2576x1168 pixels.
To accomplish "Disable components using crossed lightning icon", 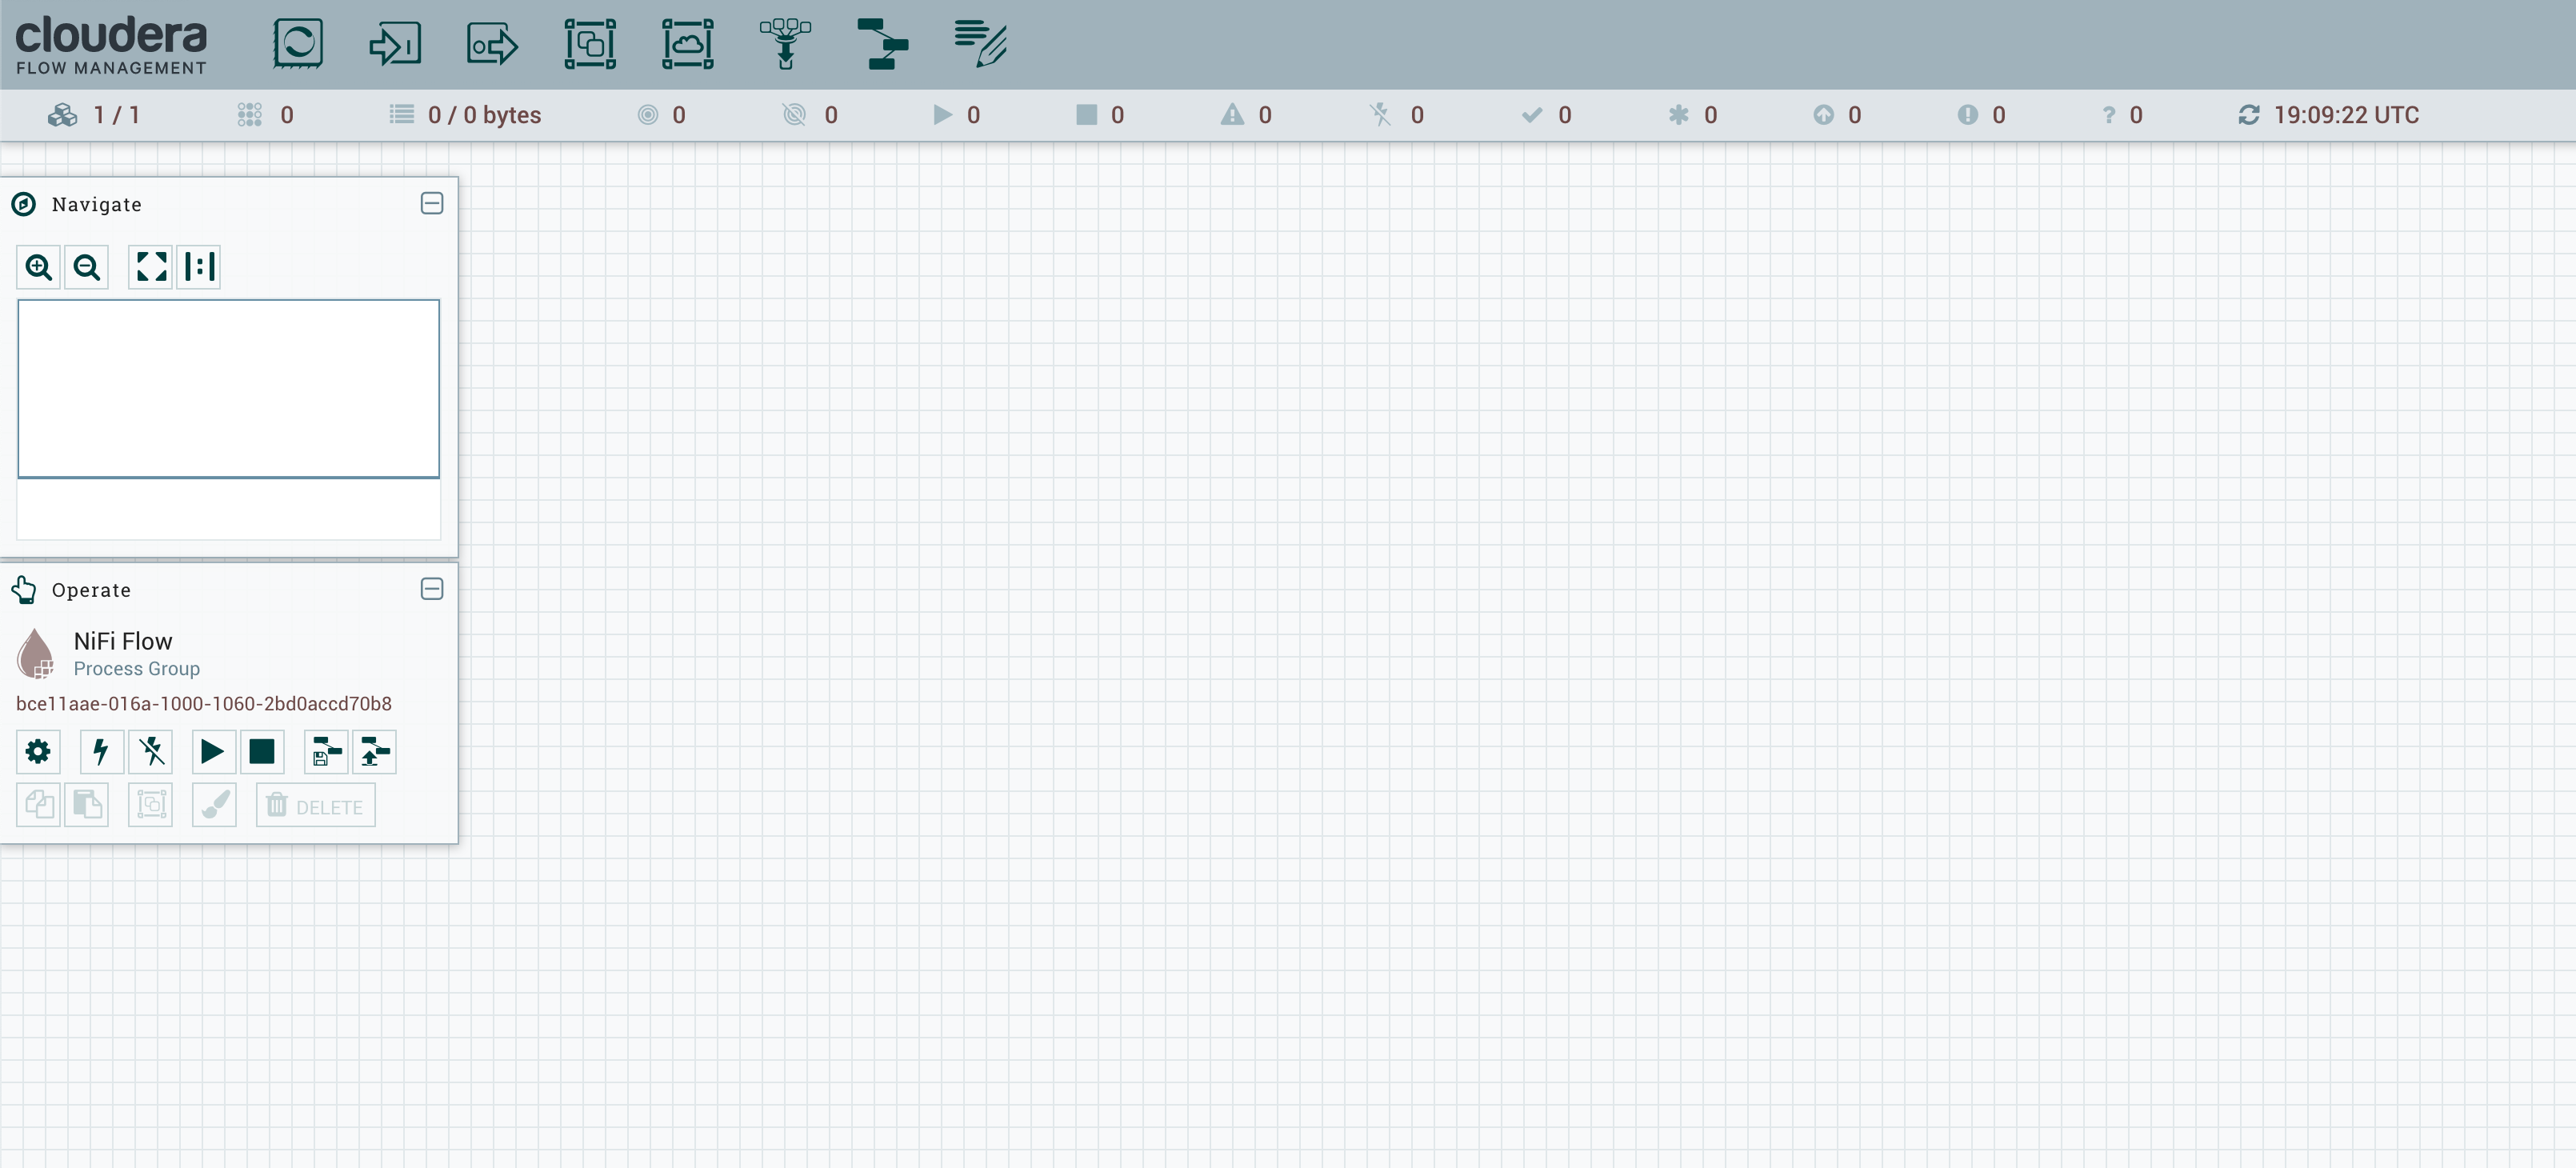I will coord(151,751).
